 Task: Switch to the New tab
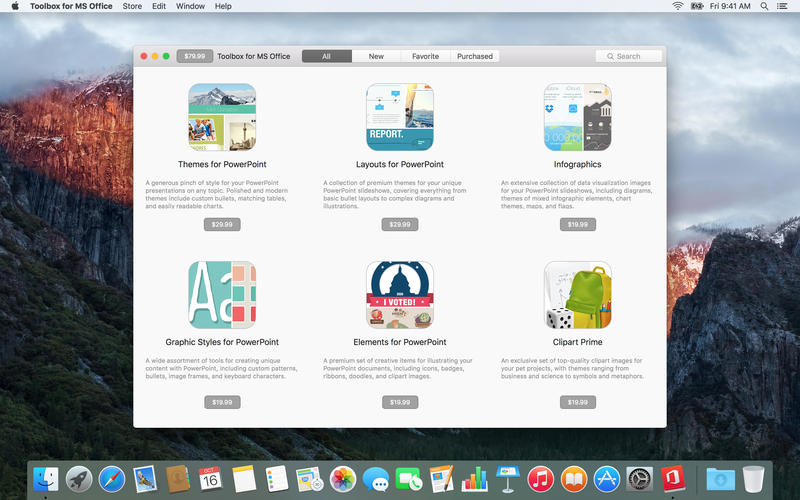point(376,56)
